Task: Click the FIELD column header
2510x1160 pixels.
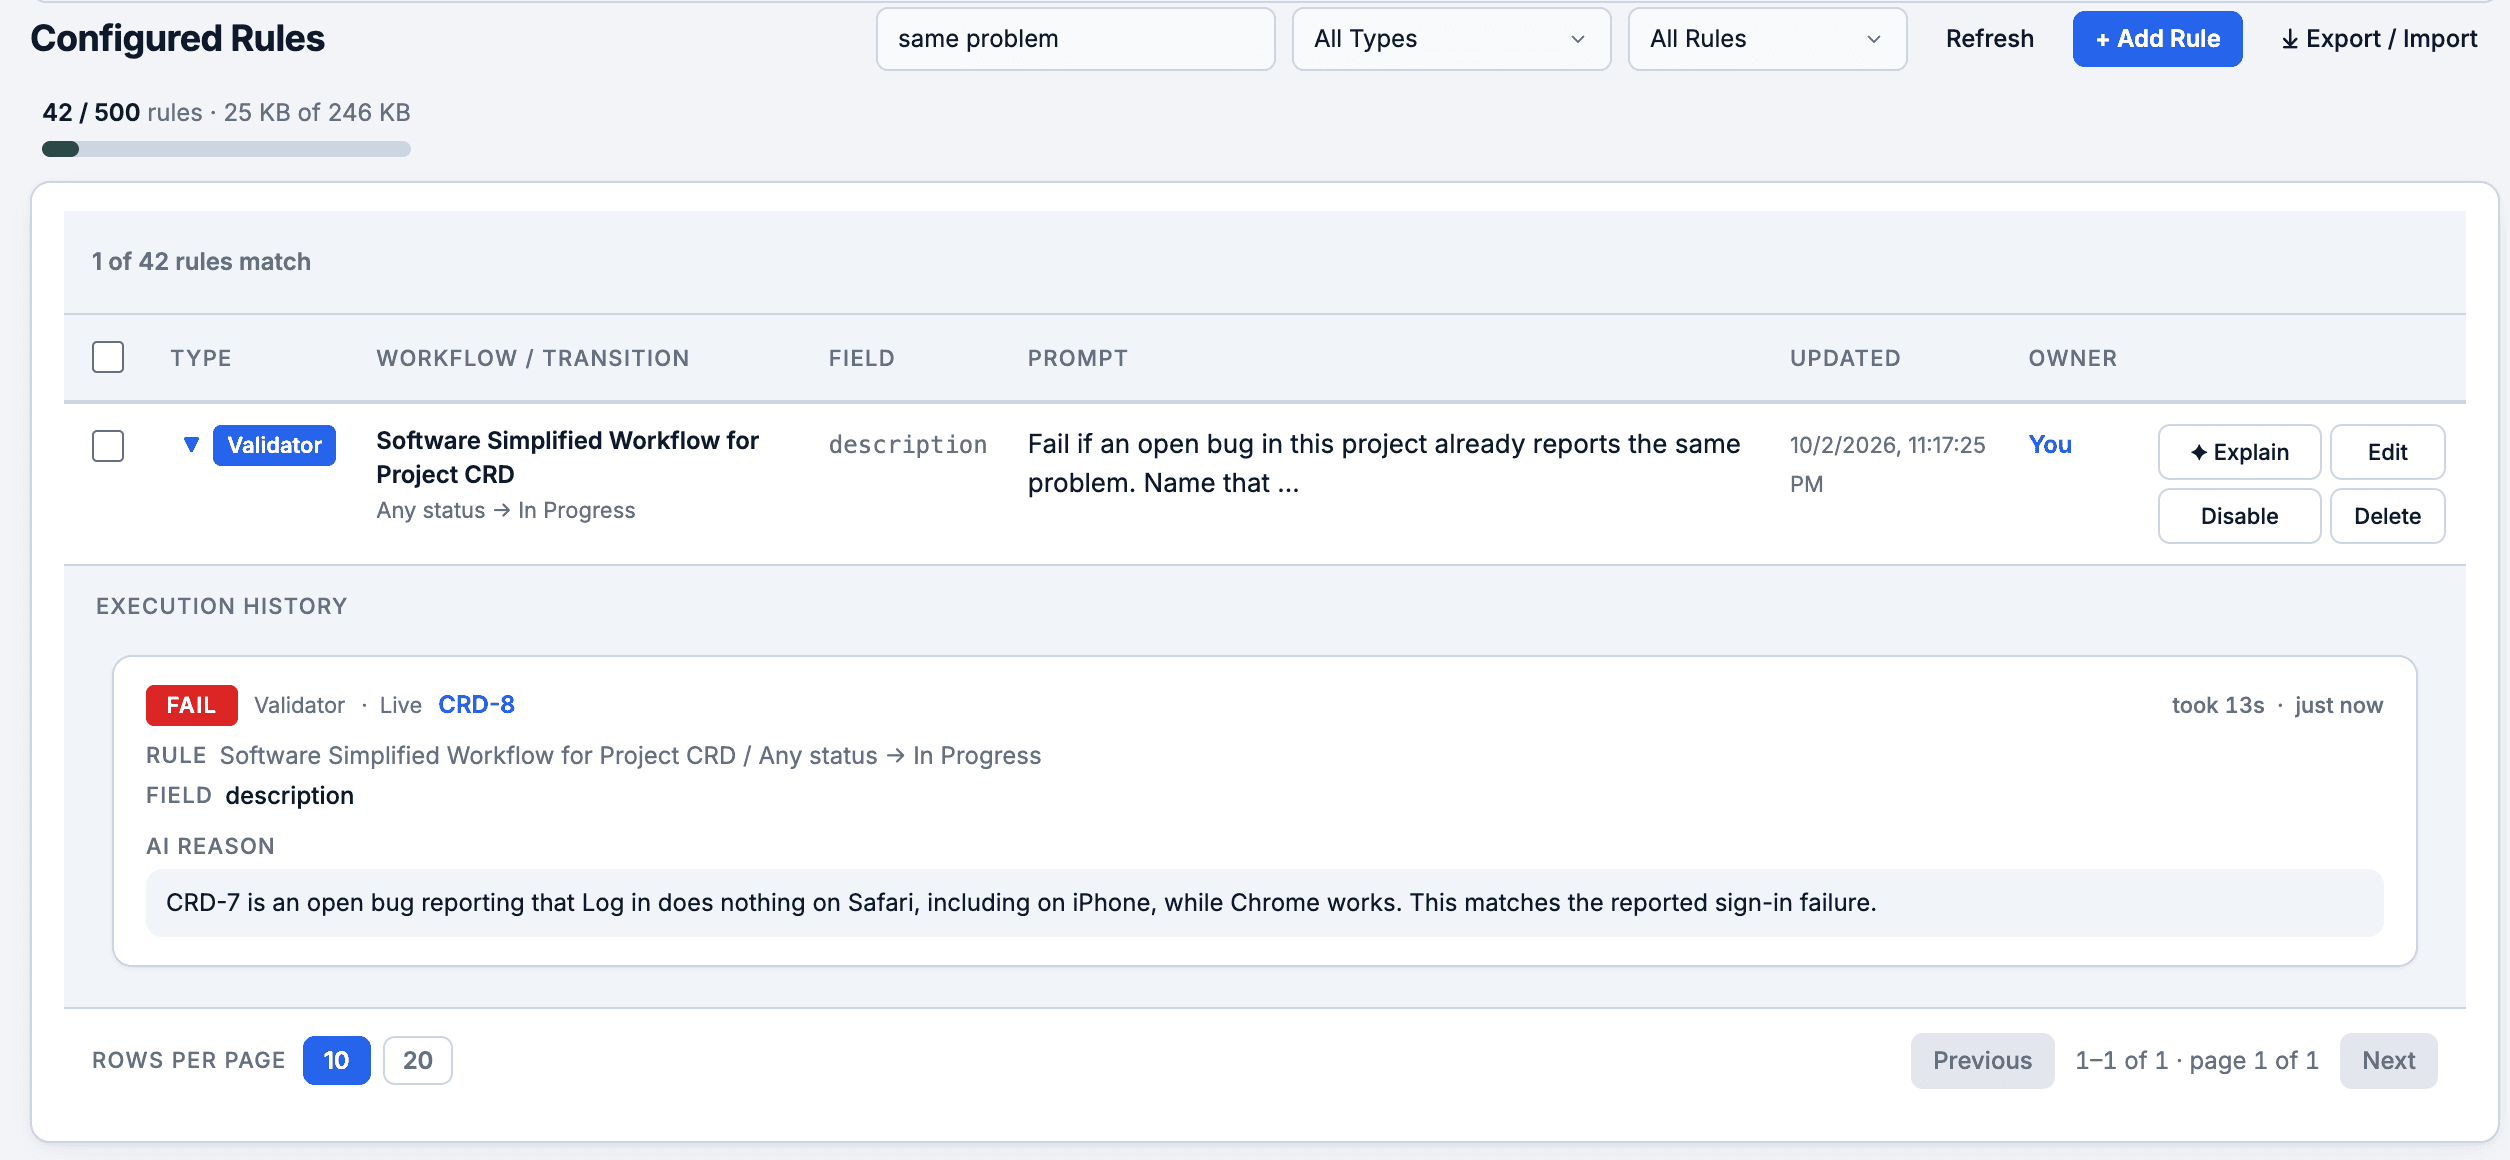Action: (861, 358)
